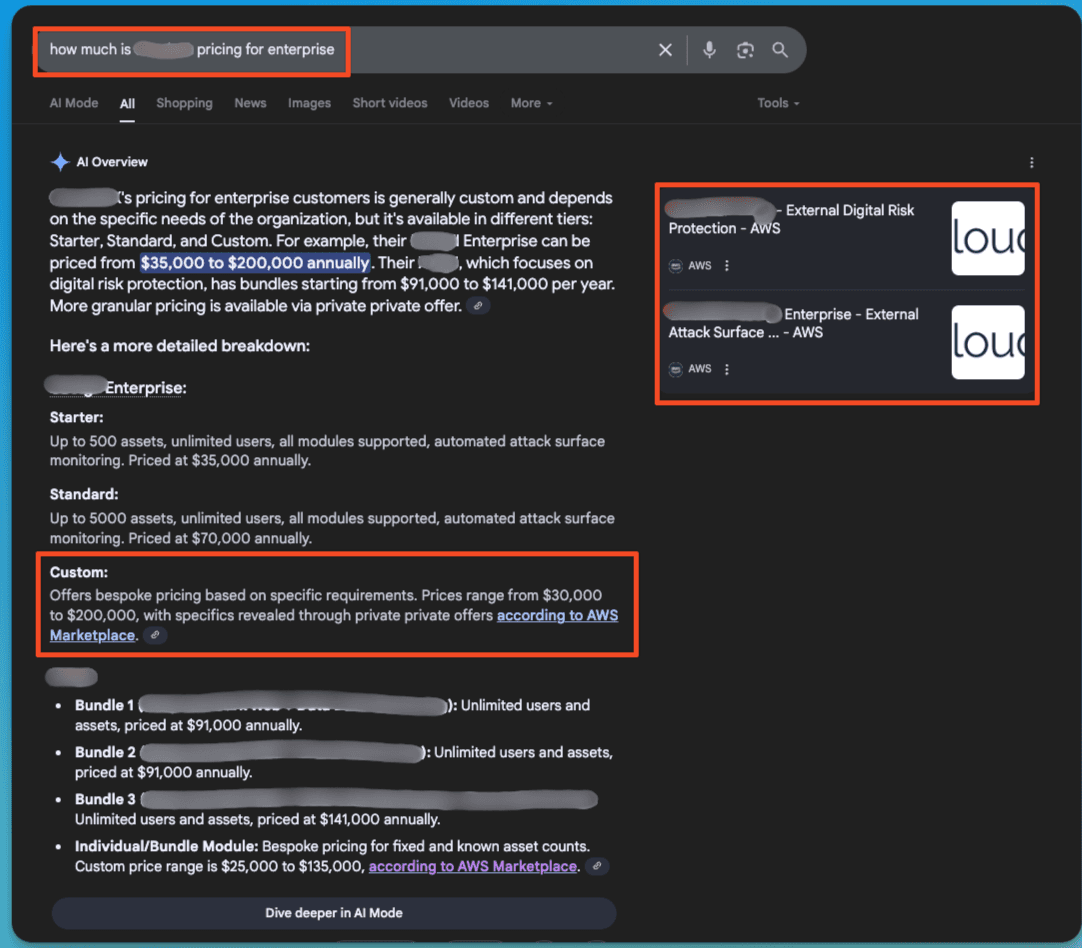Screen dimensions: 1082x948
Task: Open the Shopping tab
Action: [184, 103]
